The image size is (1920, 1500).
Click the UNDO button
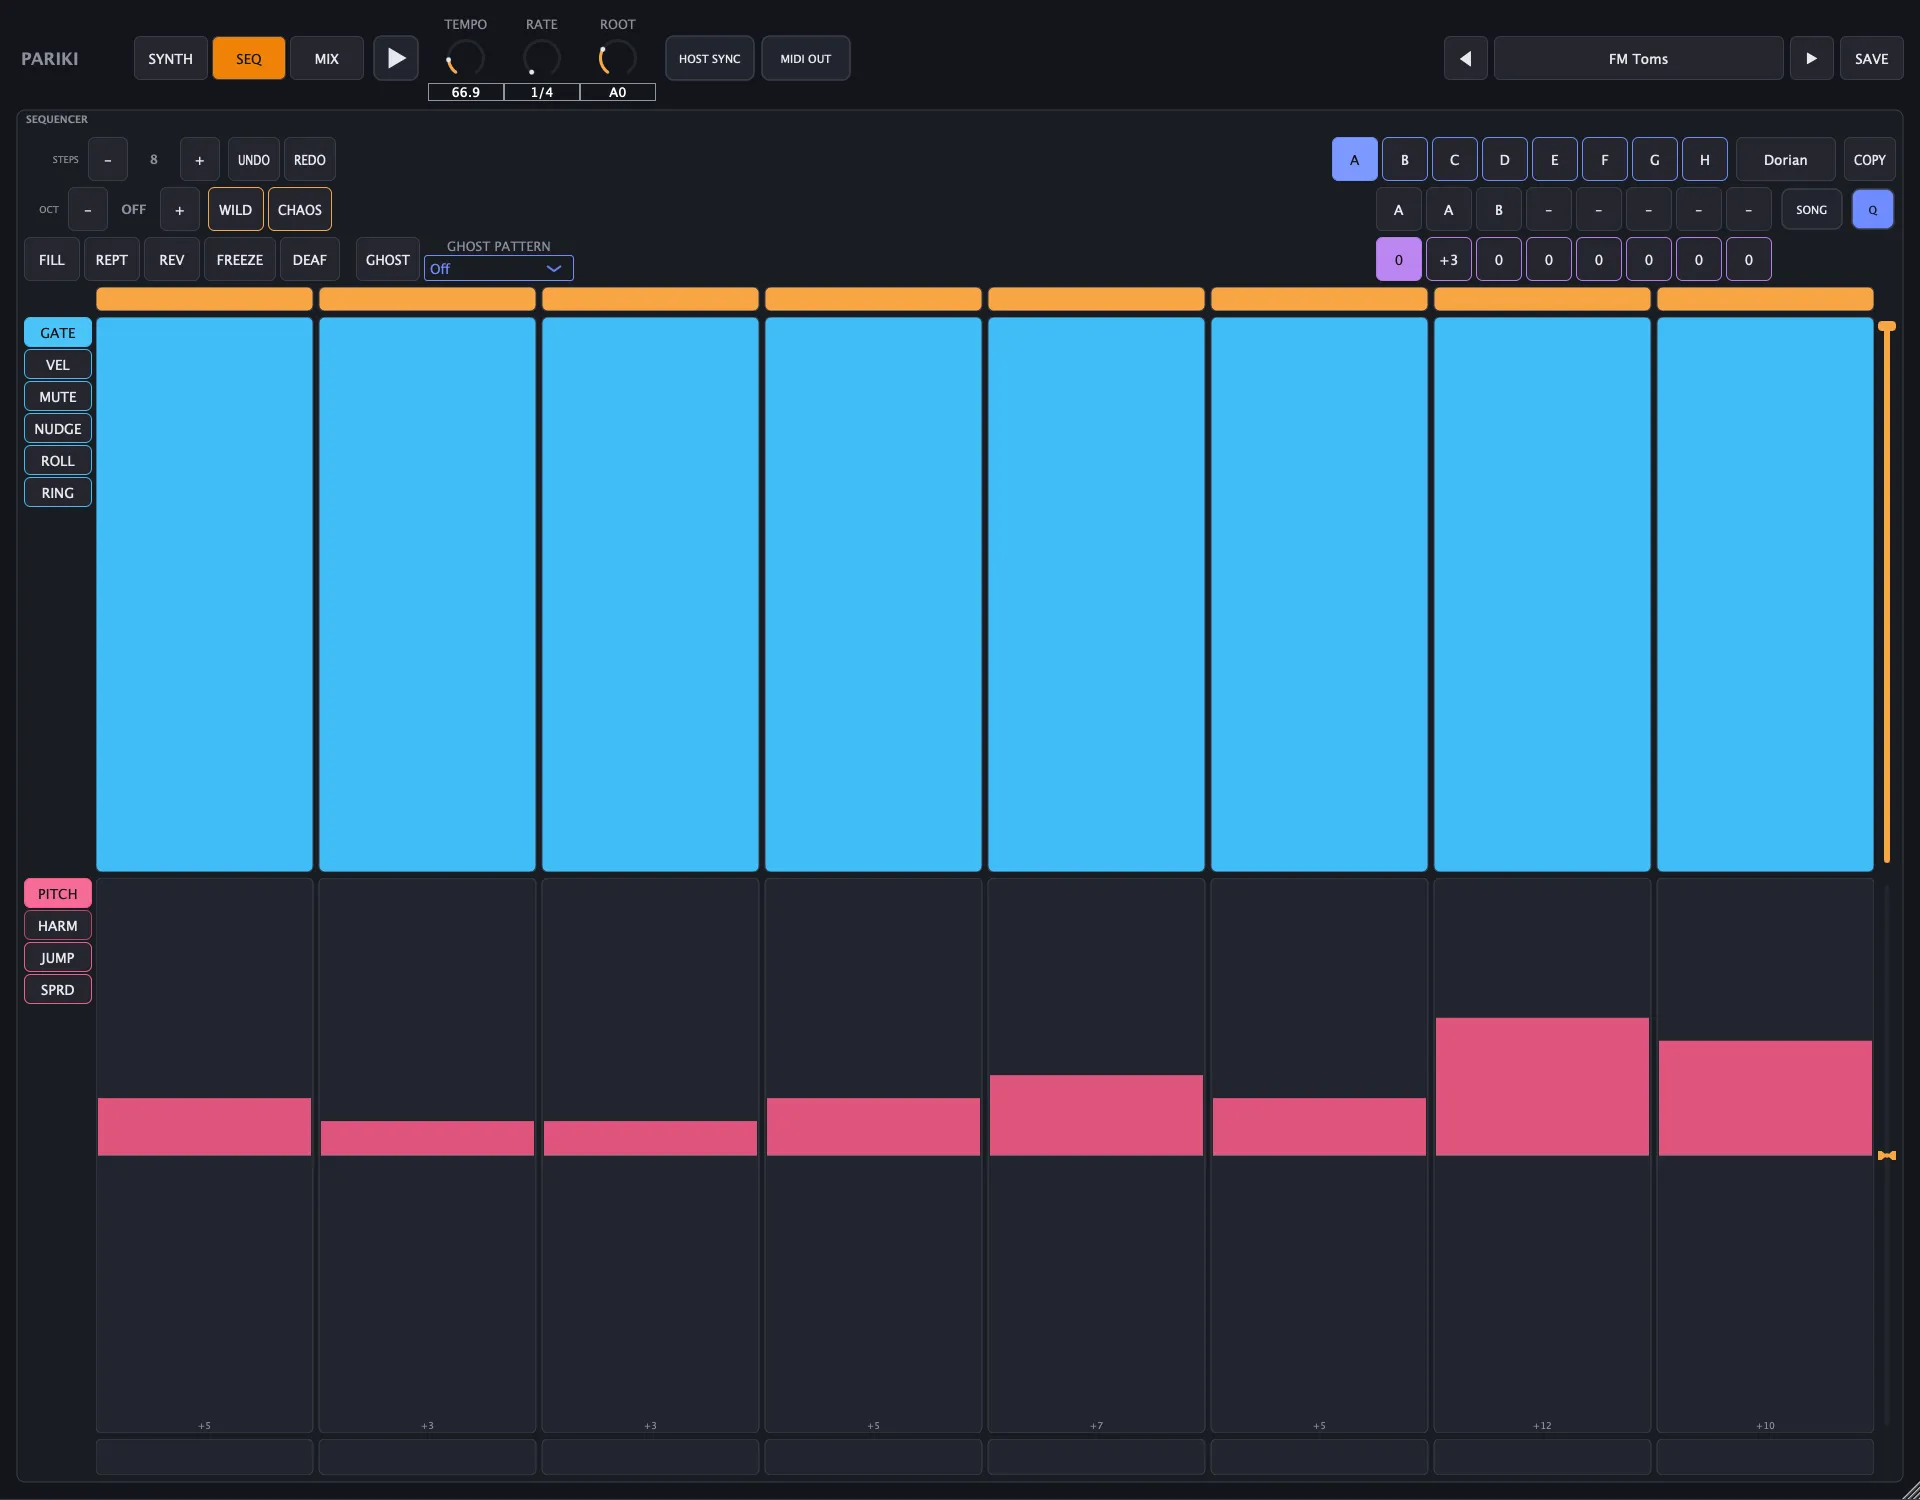tap(254, 160)
